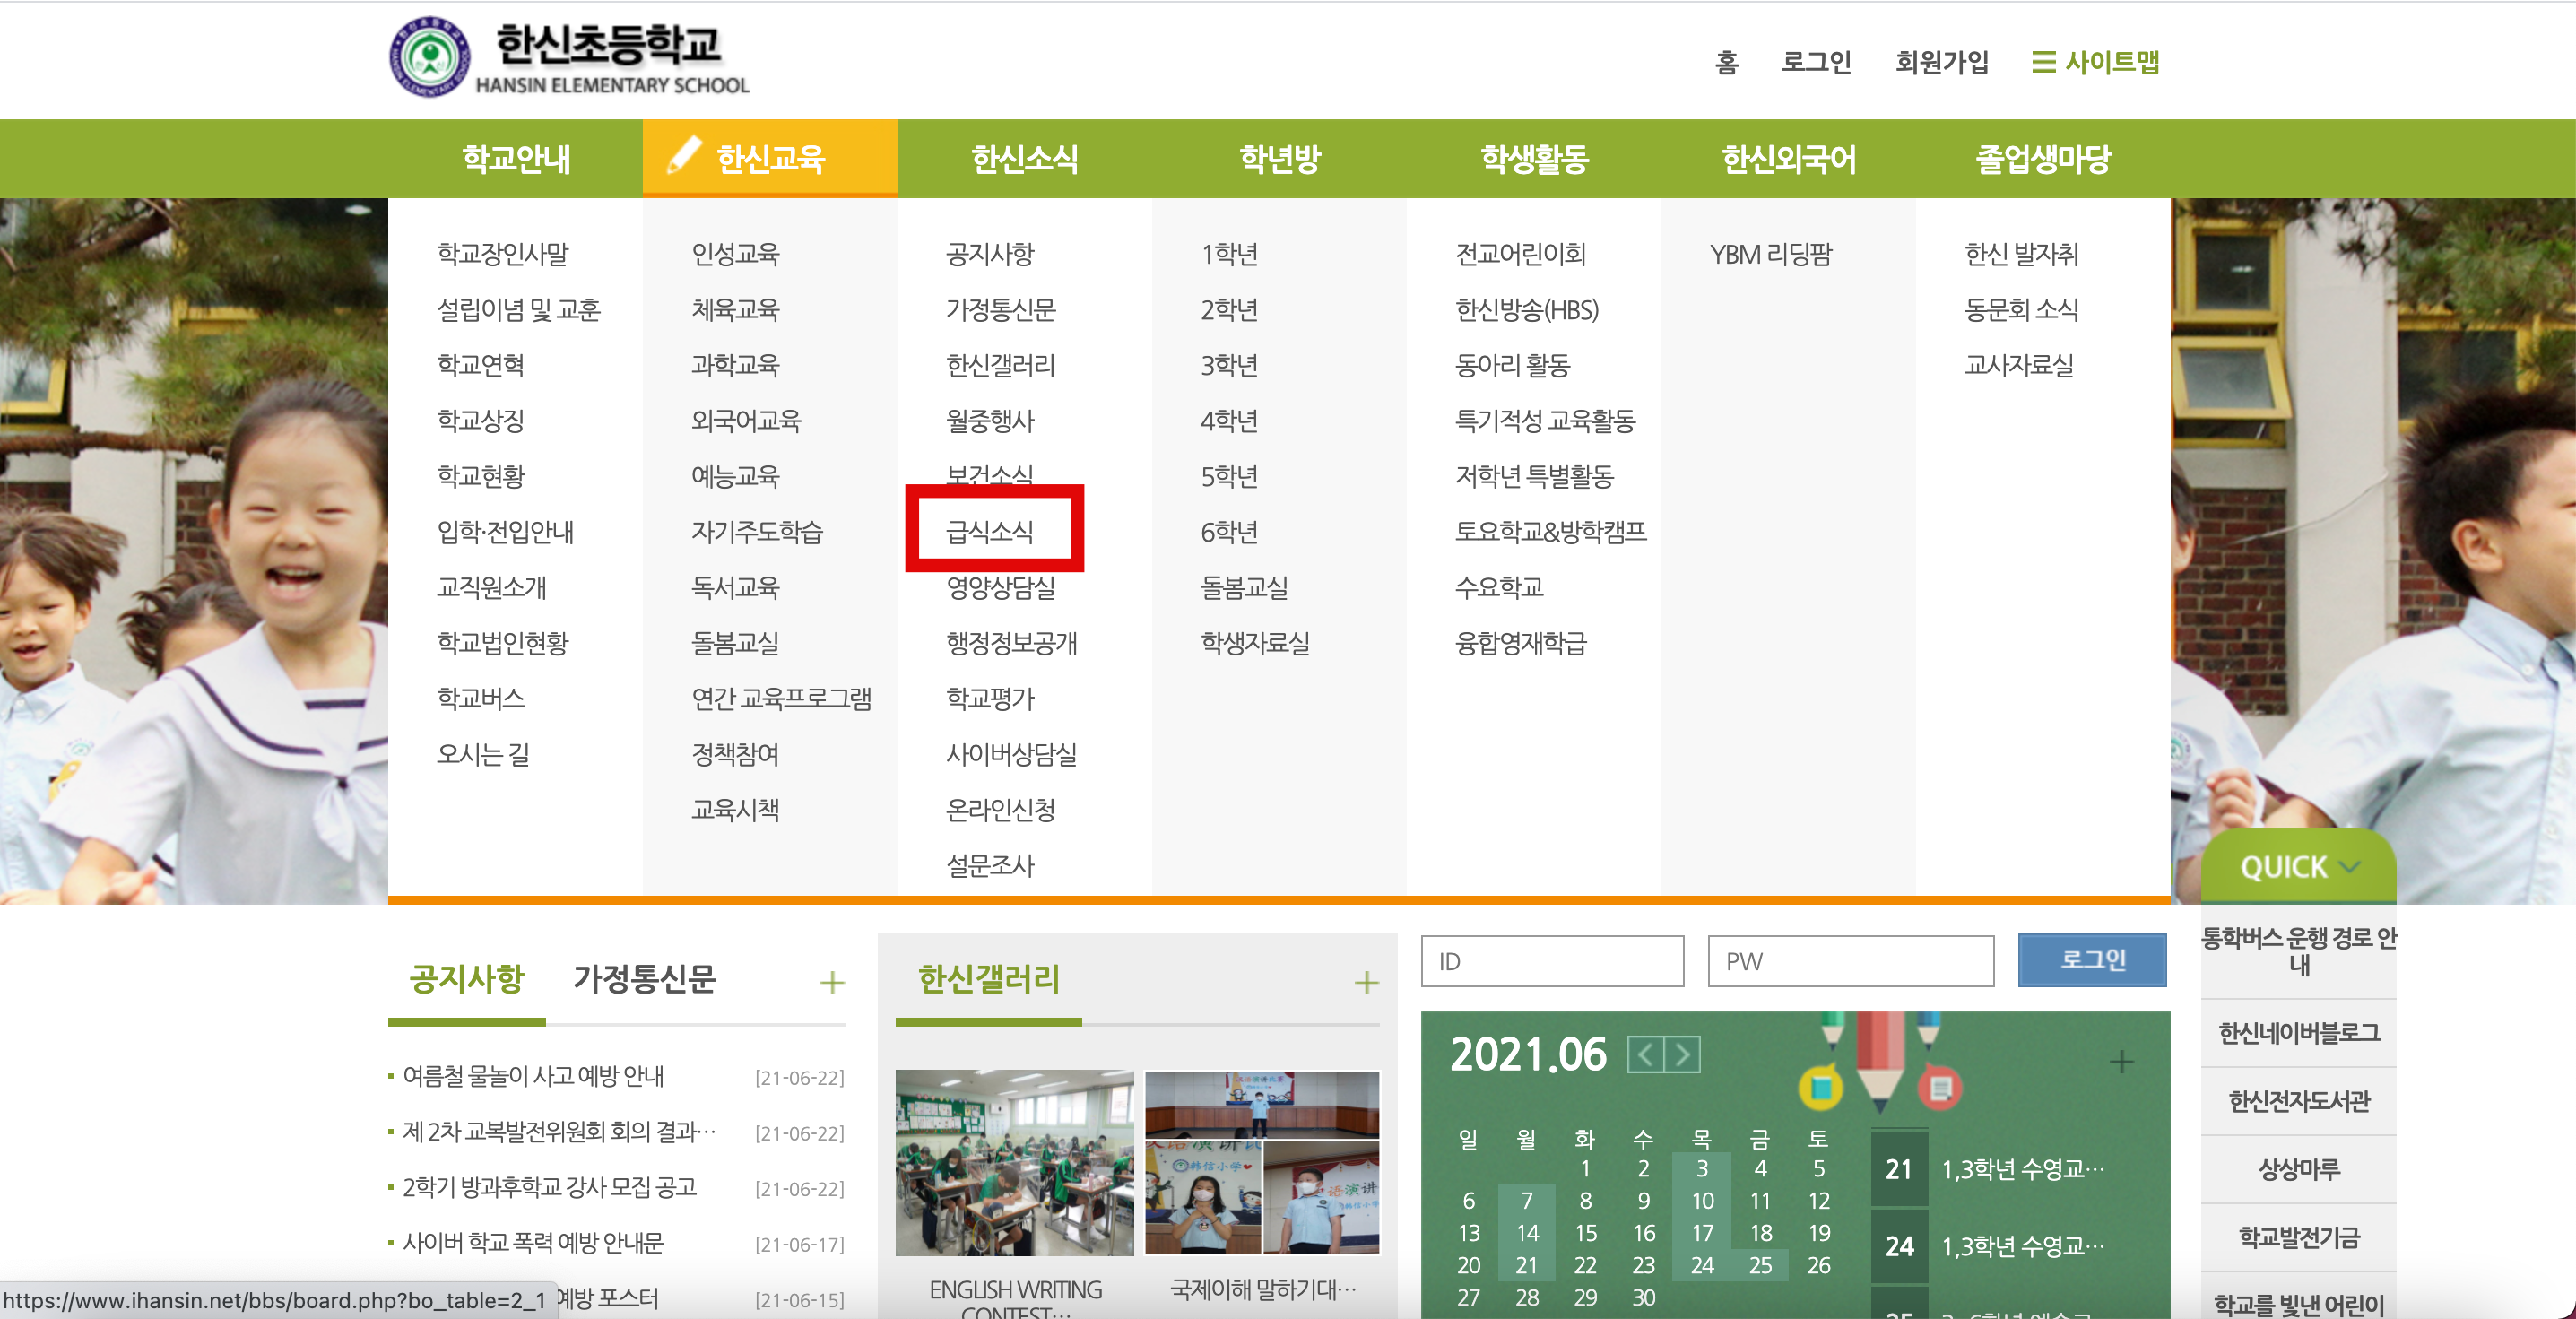Click plus icon on Hansin gallery panel
Image resolution: width=2576 pixels, height=1319 pixels.
click(1366, 982)
